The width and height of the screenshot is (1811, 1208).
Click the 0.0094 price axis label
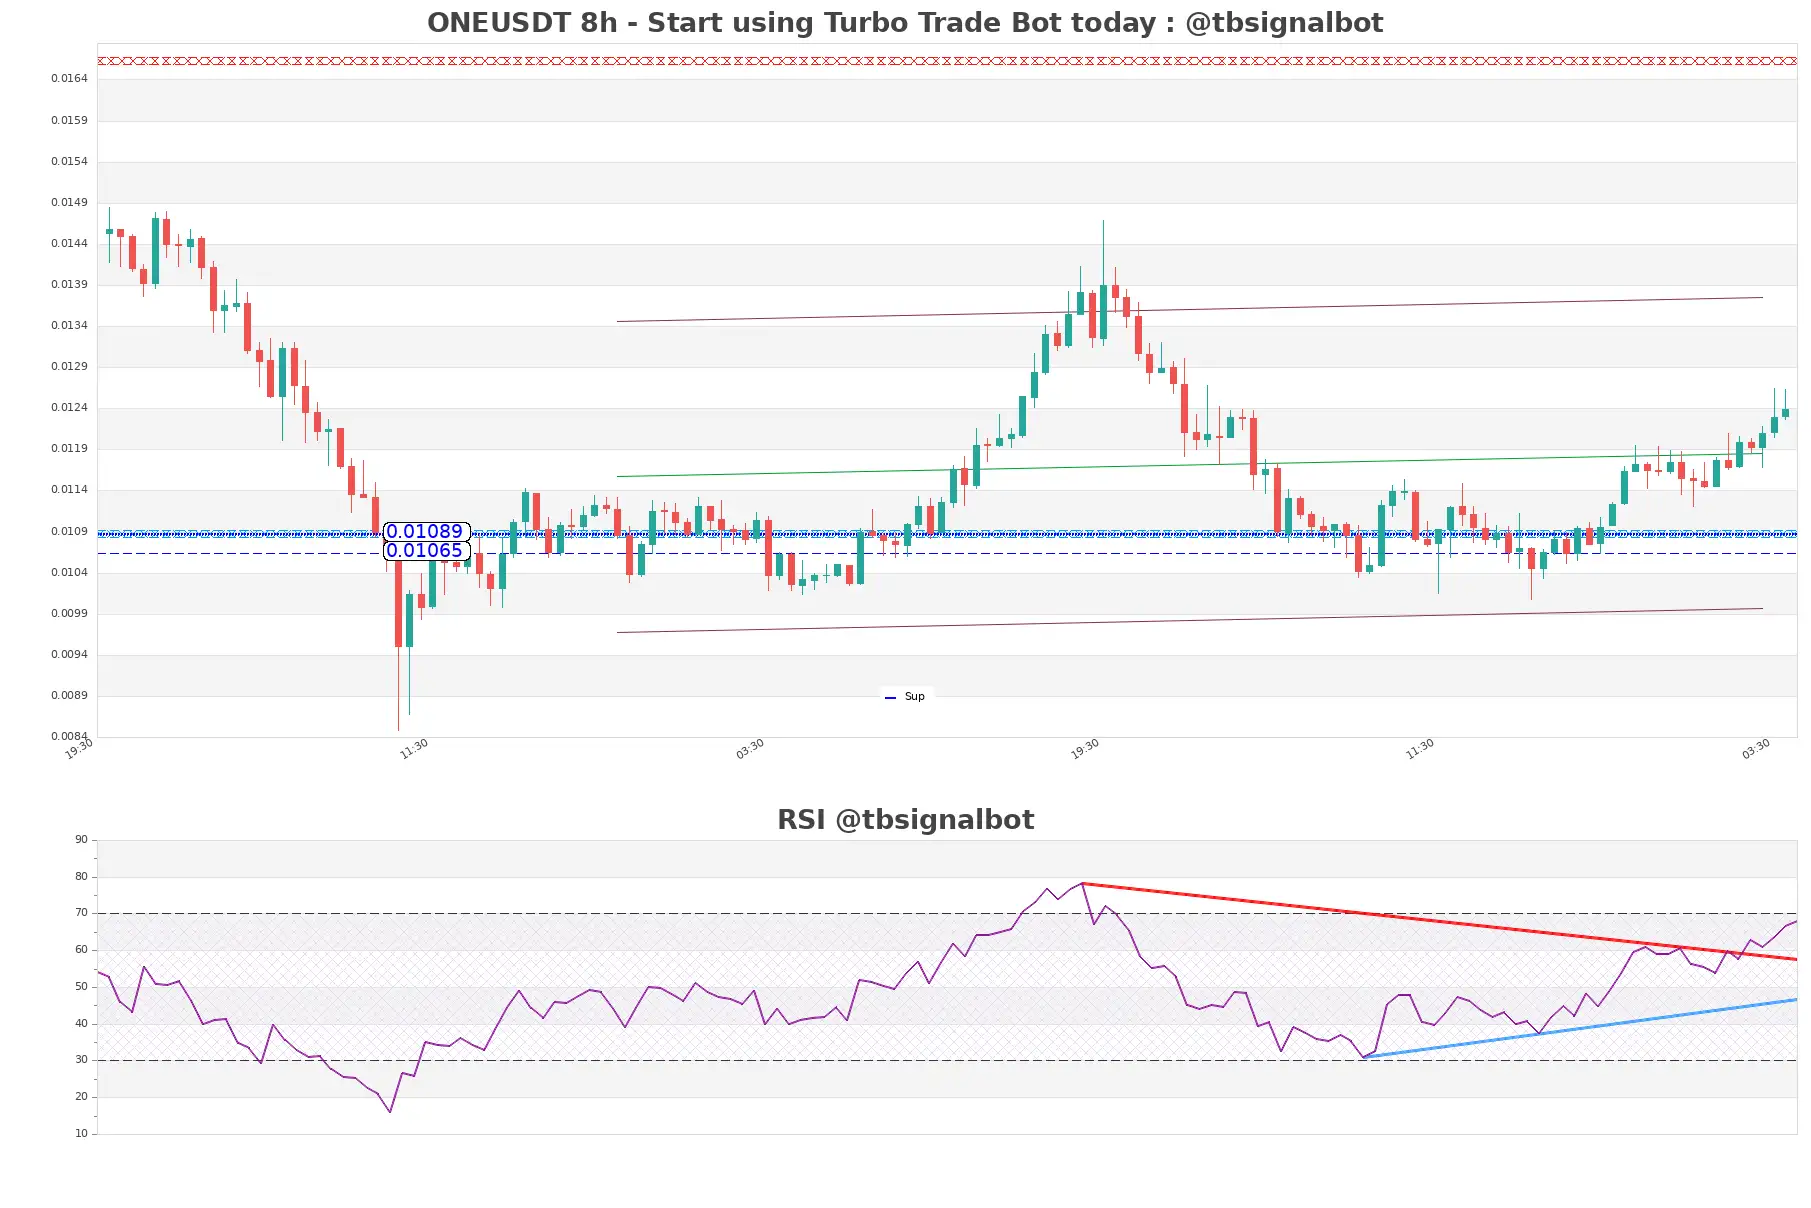point(69,654)
